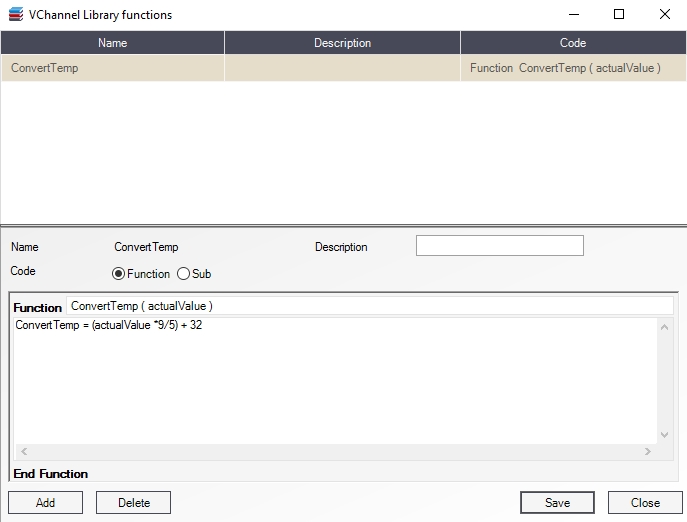
Task: Select the Function radio button
Action: pos(119,274)
